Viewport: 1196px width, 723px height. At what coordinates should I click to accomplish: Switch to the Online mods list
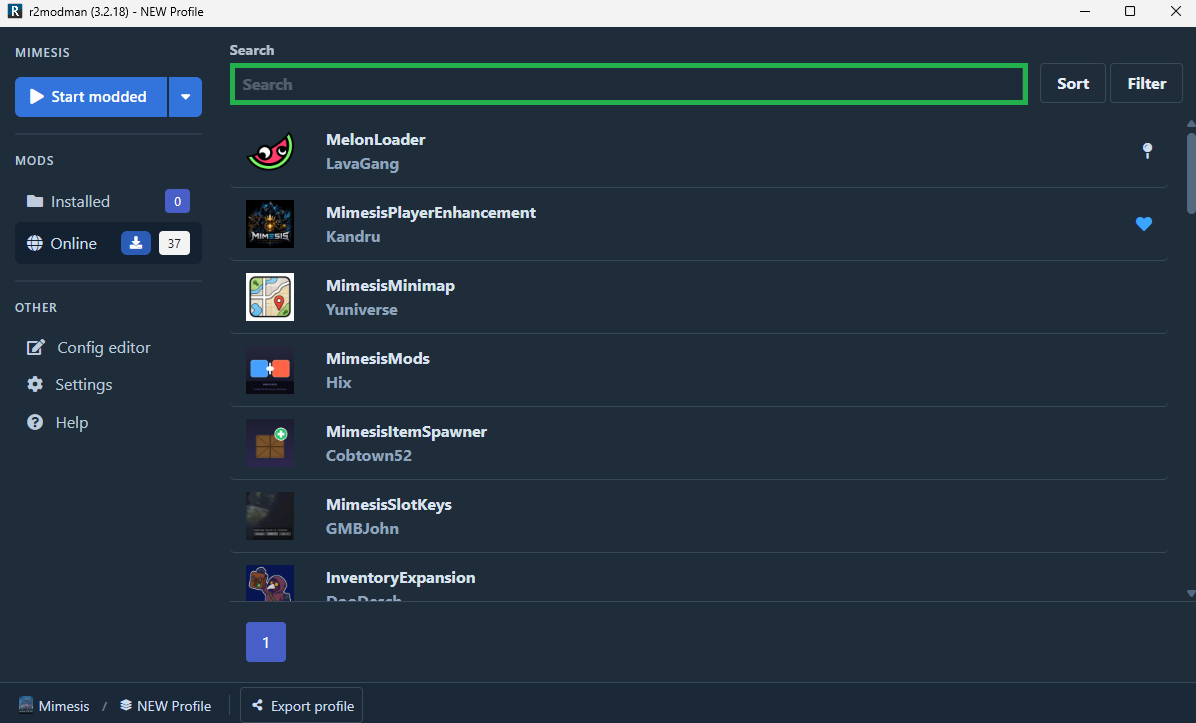tap(108, 243)
